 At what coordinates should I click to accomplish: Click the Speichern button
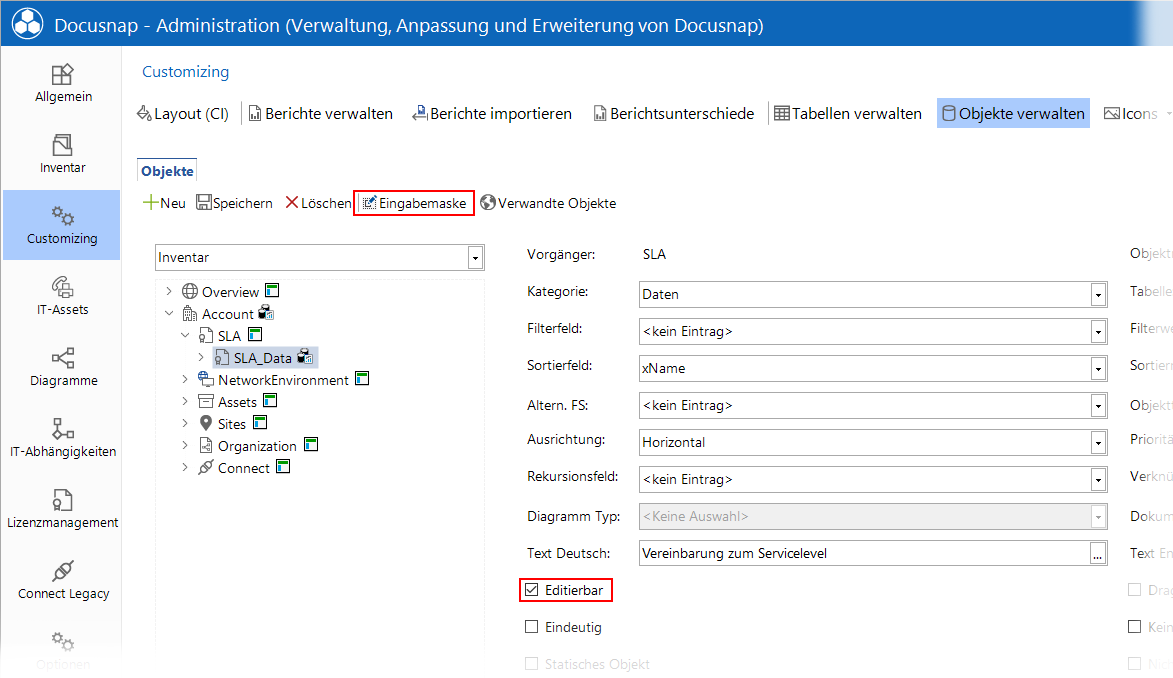click(234, 203)
